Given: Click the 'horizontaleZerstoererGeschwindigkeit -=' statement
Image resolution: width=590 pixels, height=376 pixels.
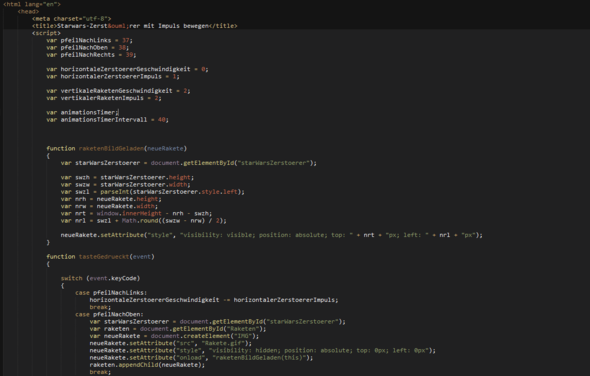Looking at the screenshot, I should click(x=214, y=300).
